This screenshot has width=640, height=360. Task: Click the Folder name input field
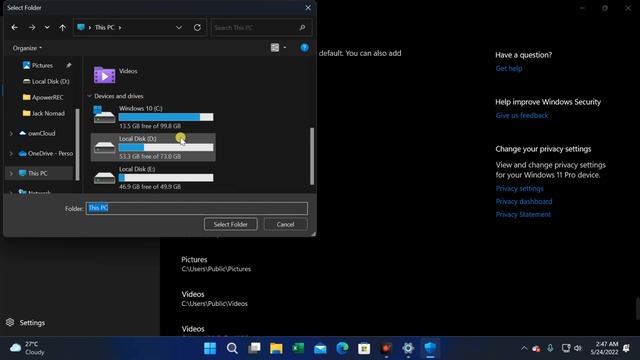pos(197,208)
